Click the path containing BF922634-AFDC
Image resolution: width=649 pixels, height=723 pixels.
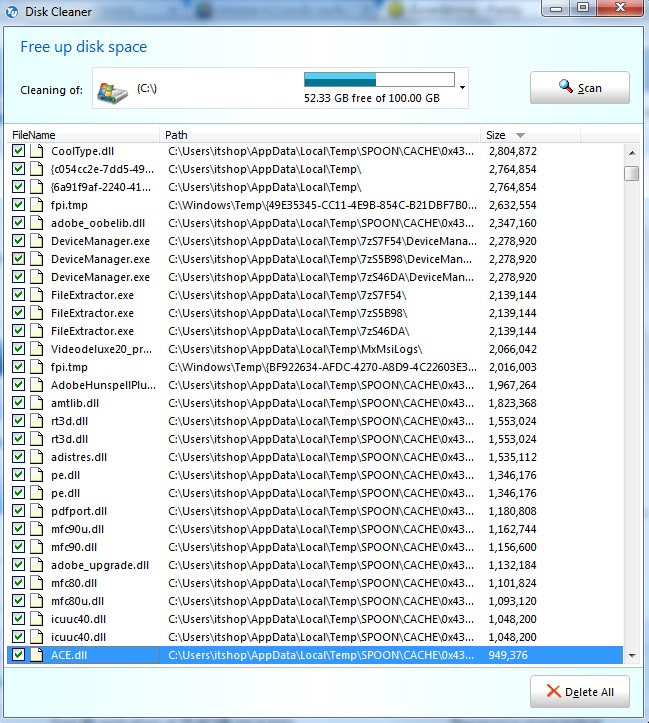pos(322,367)
